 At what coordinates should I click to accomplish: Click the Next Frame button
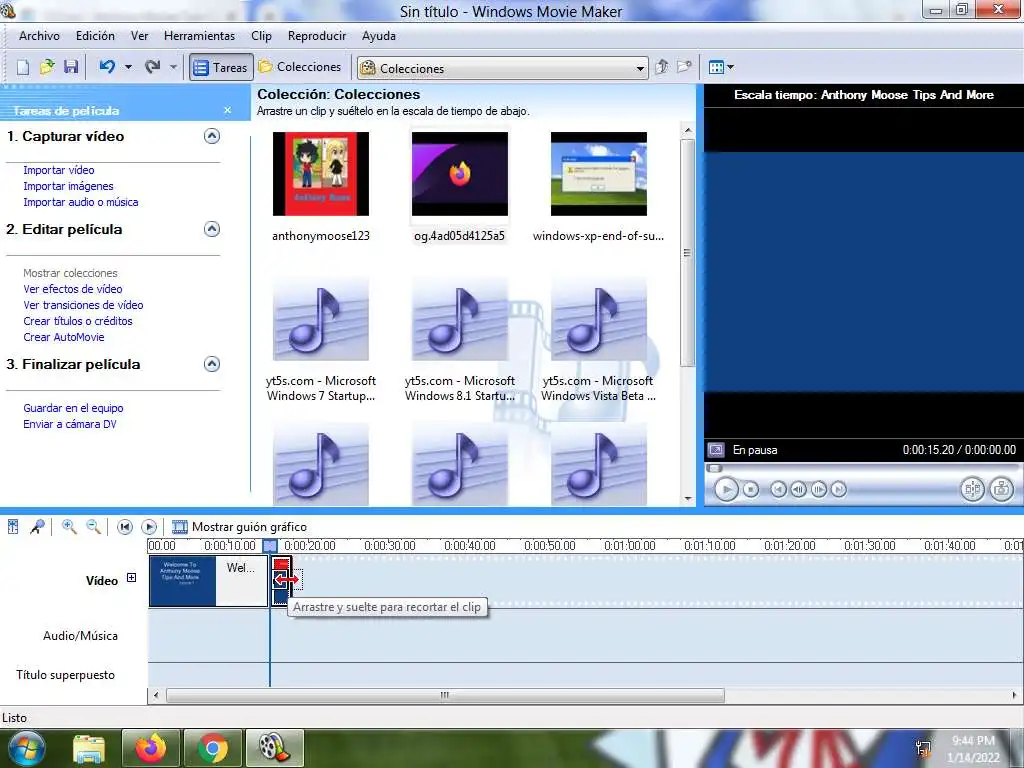click(x=819, y=489)
